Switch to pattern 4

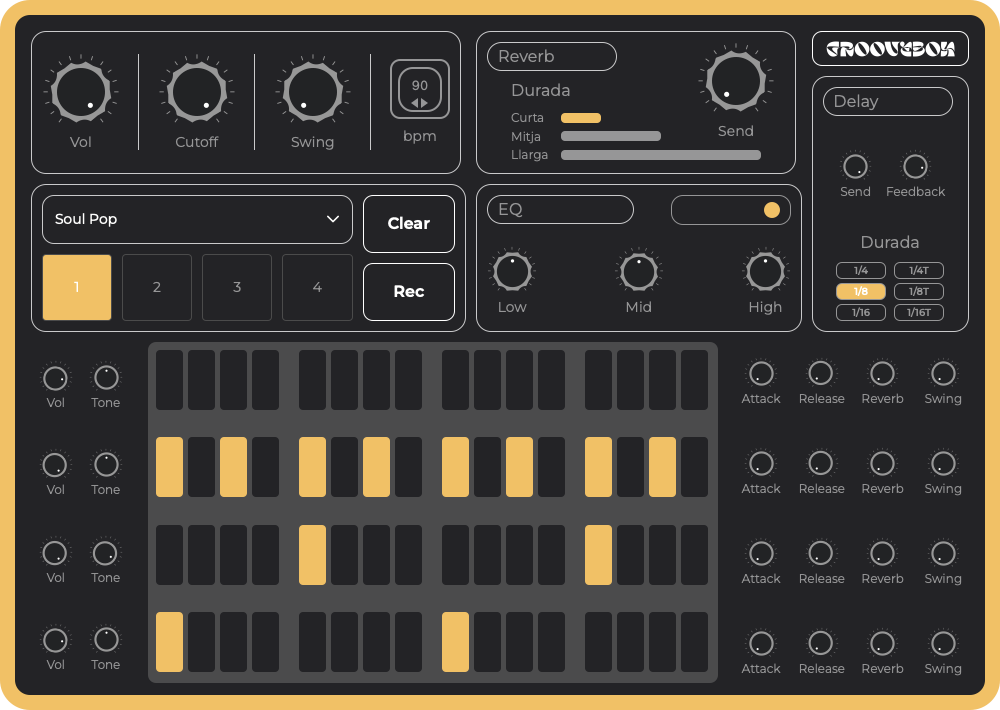[x=317, y=287]
